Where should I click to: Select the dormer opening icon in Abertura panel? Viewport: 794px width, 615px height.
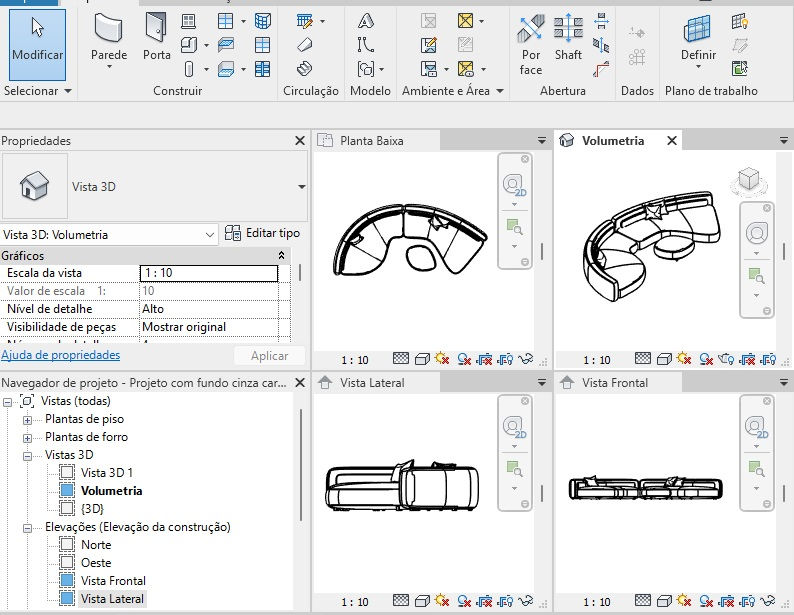point(601,68)
